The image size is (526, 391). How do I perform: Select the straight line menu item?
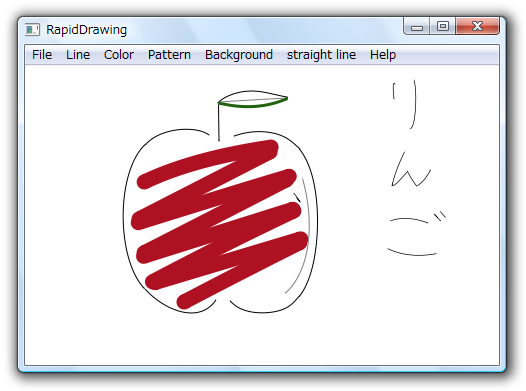pyautogui.click(x=321, y=55)
